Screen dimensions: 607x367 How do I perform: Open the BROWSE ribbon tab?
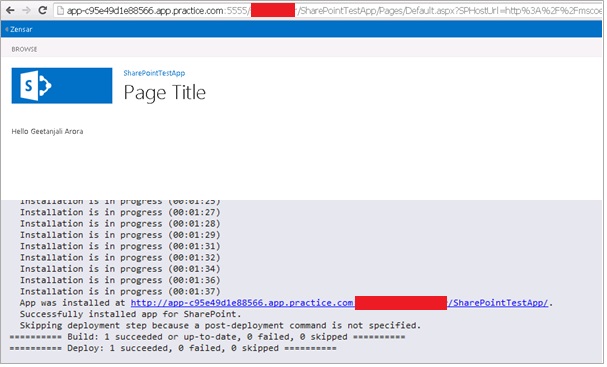(24, 50)
